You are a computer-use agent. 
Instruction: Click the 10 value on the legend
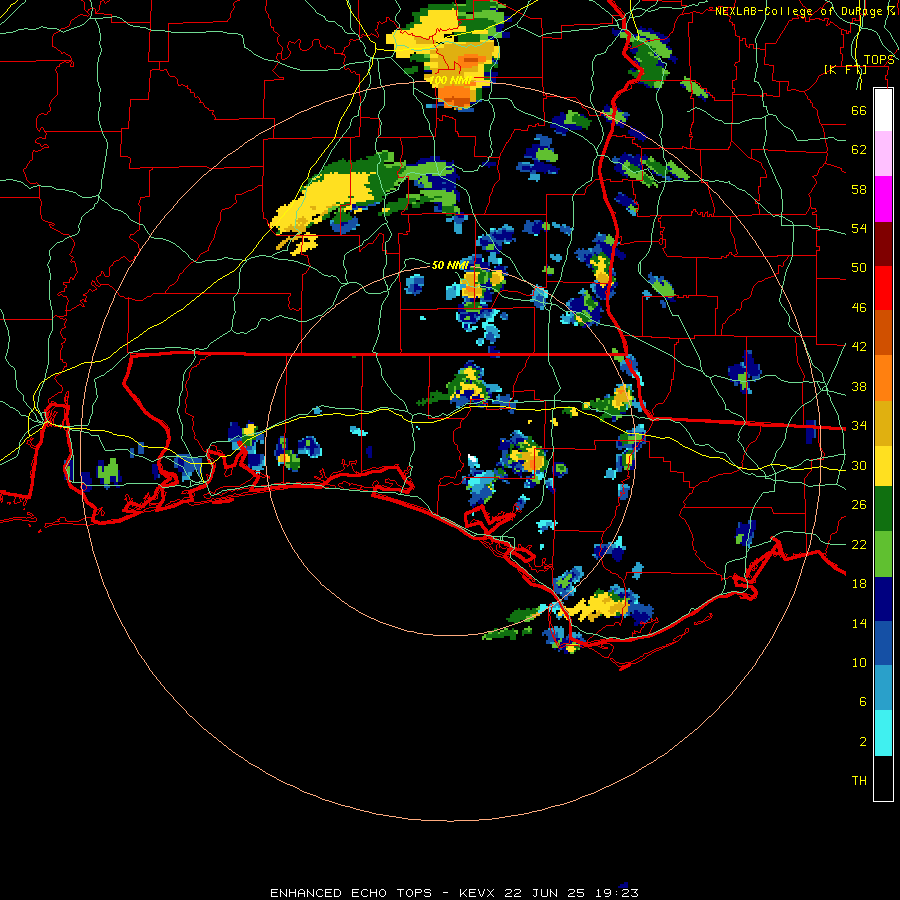pyautogui.click(x=859, y=662)
